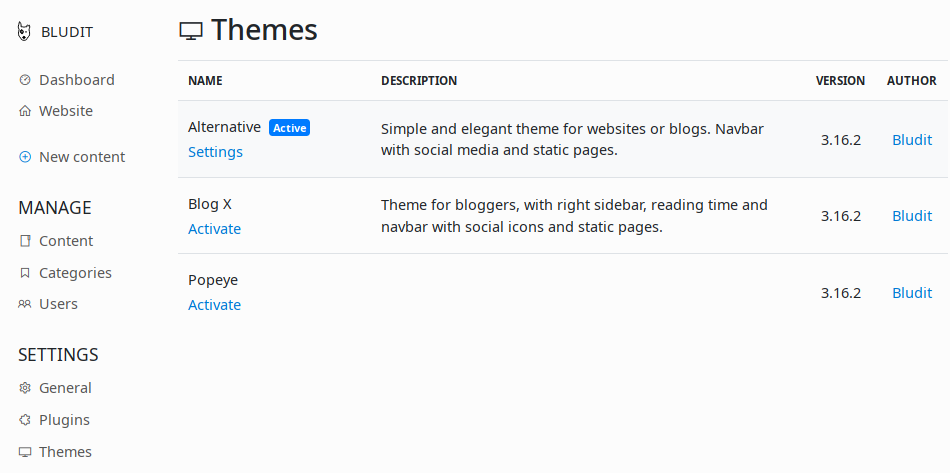Screen dimensions: 950x473
Task: Click the Themes monitor icon in sidebar
Action: (25, 452)
